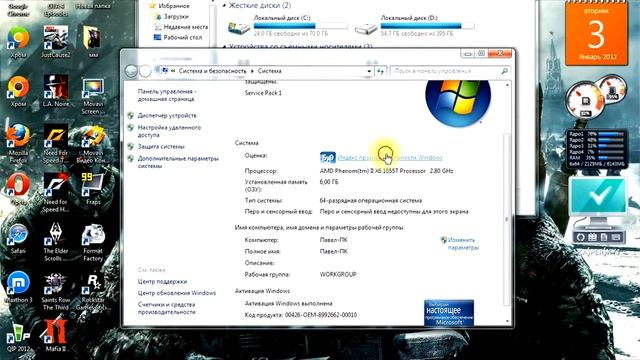Click the WORKGROUP value

pos(338,275)
